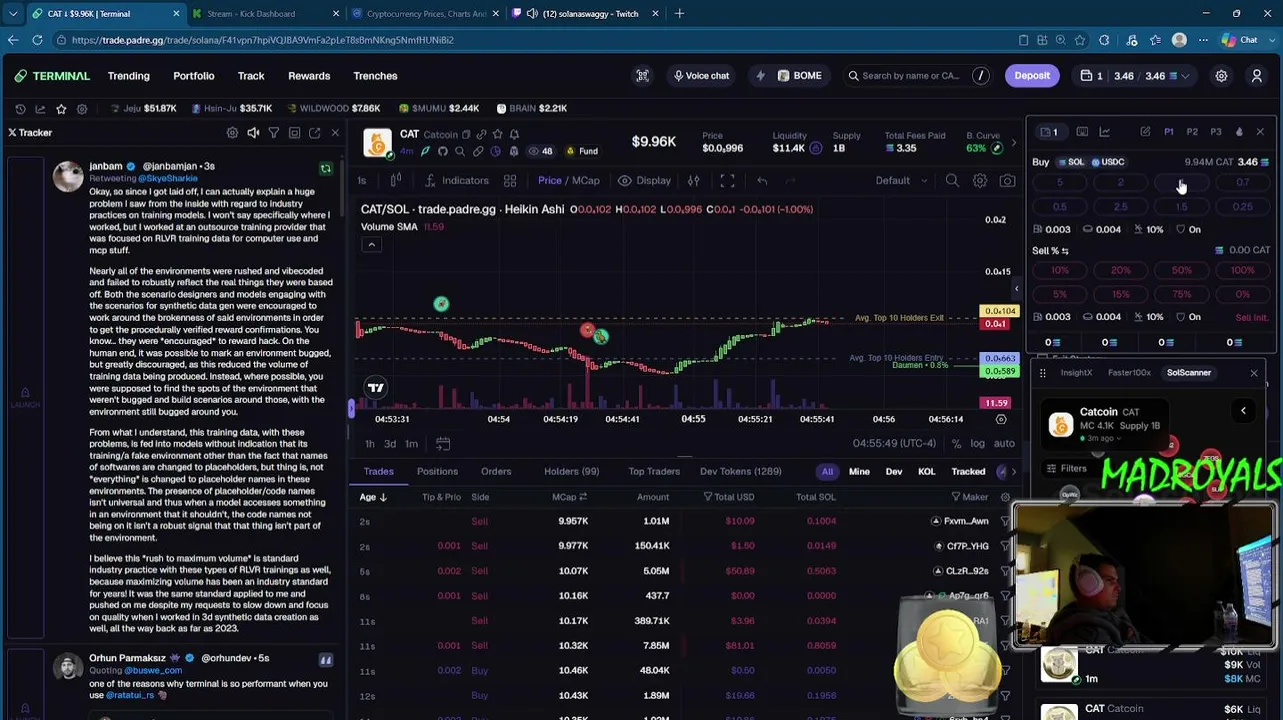Open the chart date range calendar icon
1283x720 pixels.
443,444
